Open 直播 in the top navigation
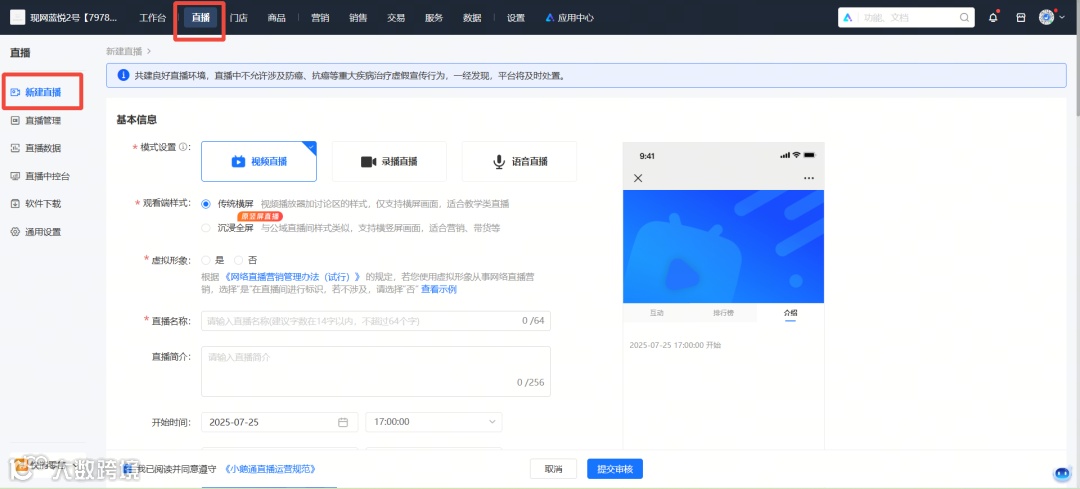Image resolution: width=1080 pixels, height=489 pixels. (x=200, y=18)
